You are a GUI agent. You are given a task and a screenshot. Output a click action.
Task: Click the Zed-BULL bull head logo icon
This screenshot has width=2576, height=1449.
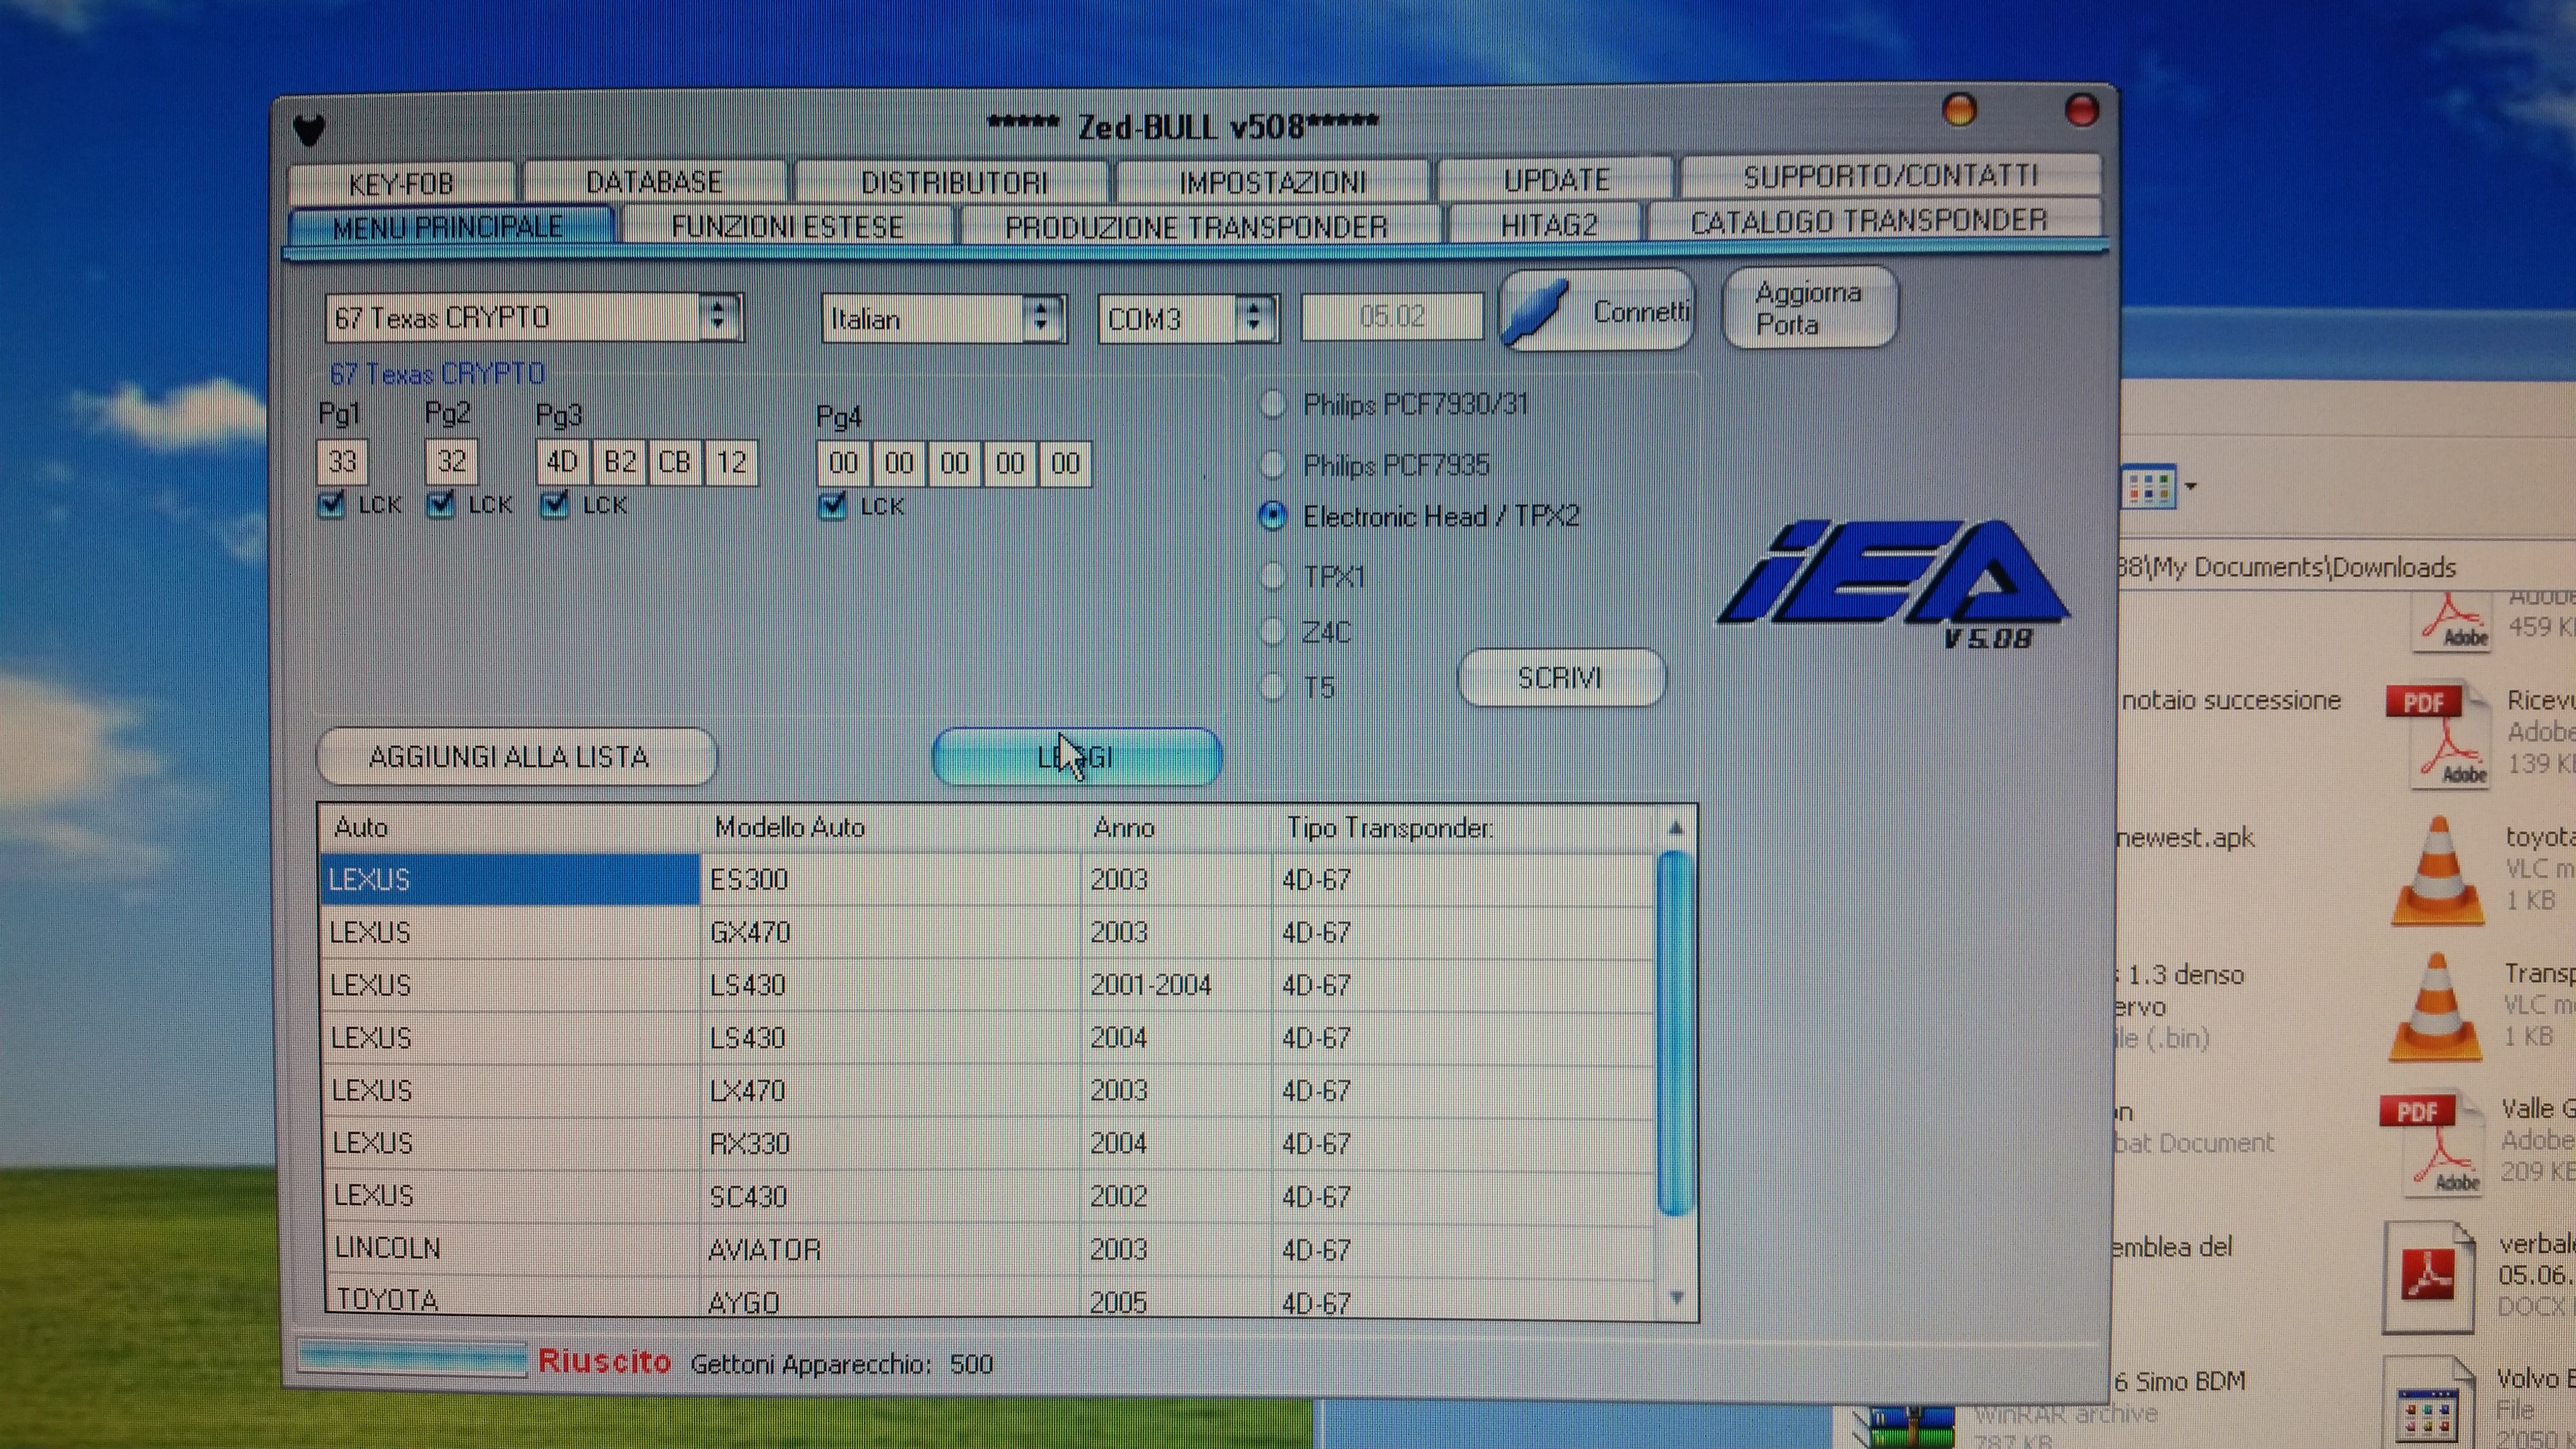click(x=310, y=129)
